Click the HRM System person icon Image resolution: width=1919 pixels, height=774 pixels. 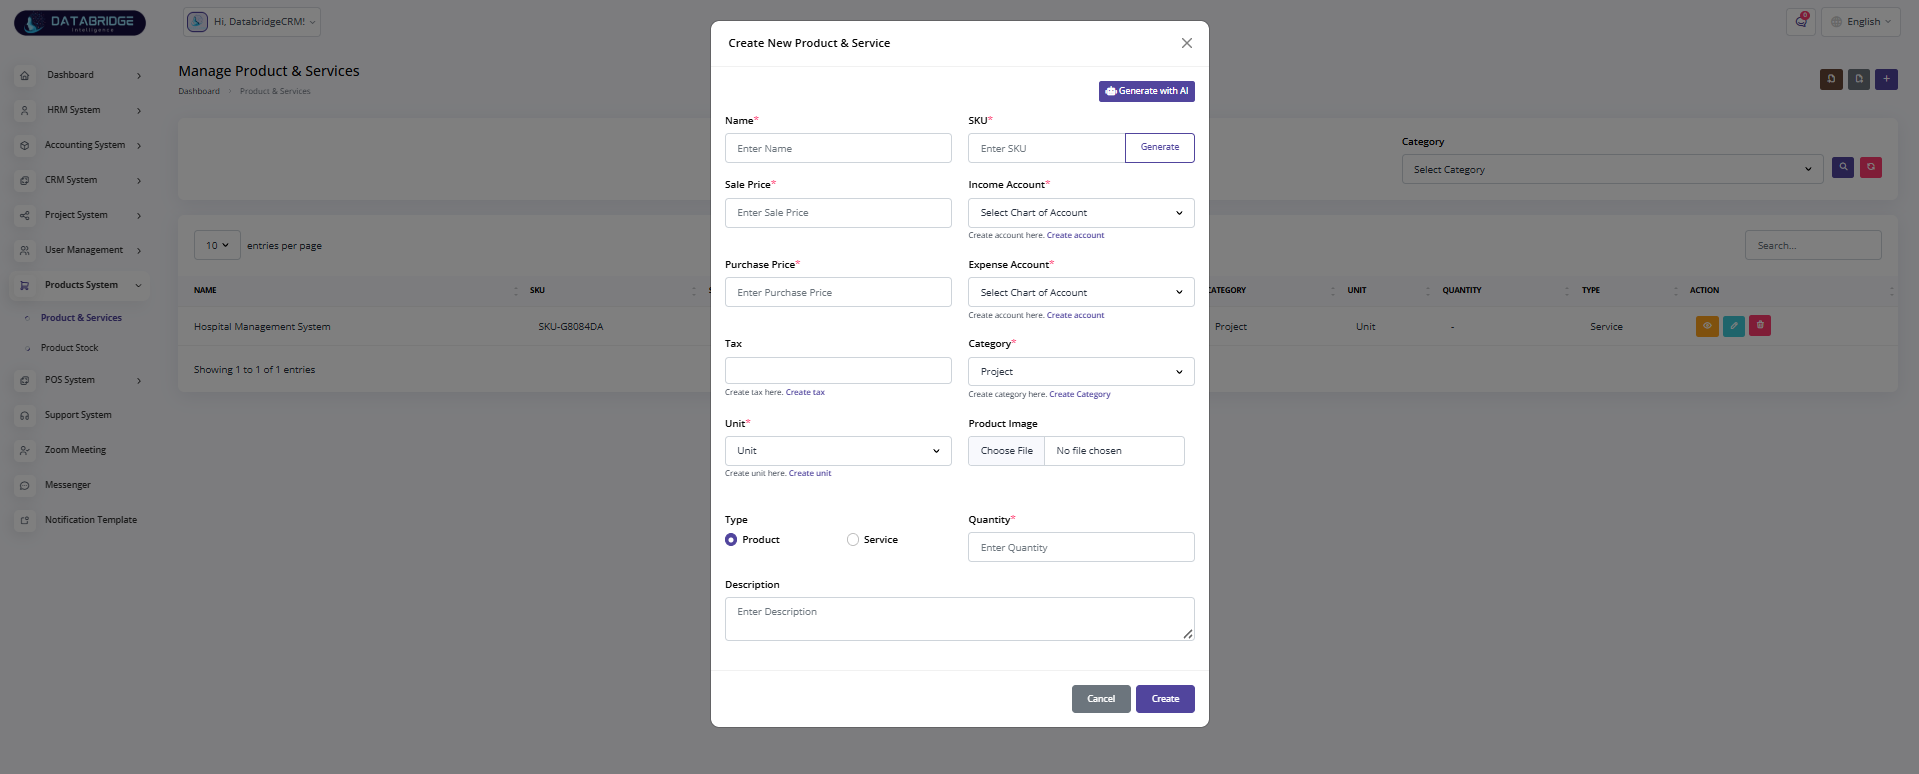[25, 110]
